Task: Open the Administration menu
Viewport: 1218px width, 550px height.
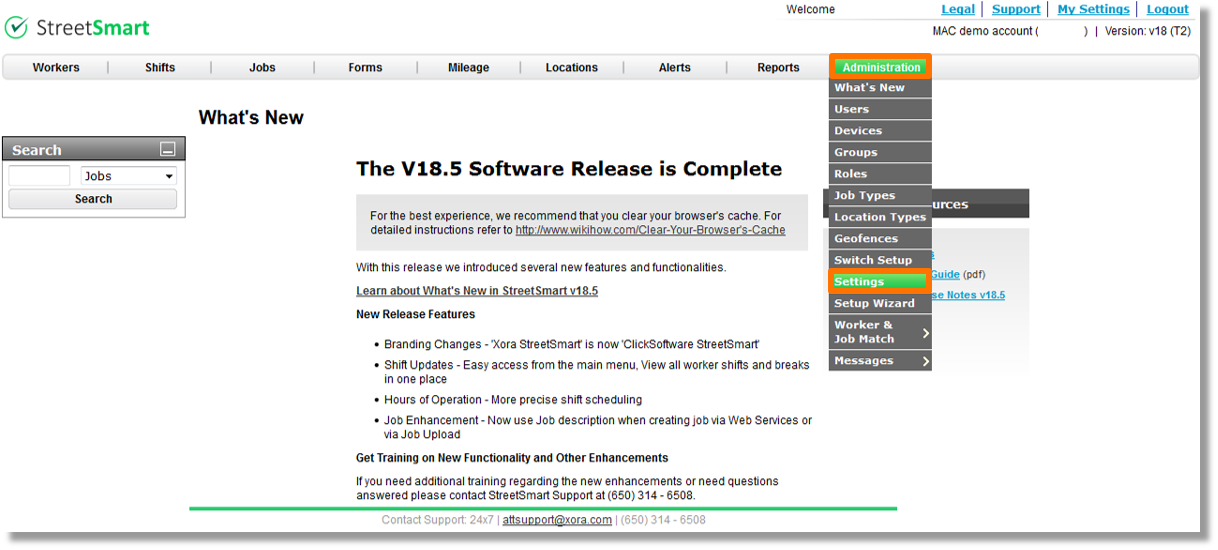Action: click(880, 67)
